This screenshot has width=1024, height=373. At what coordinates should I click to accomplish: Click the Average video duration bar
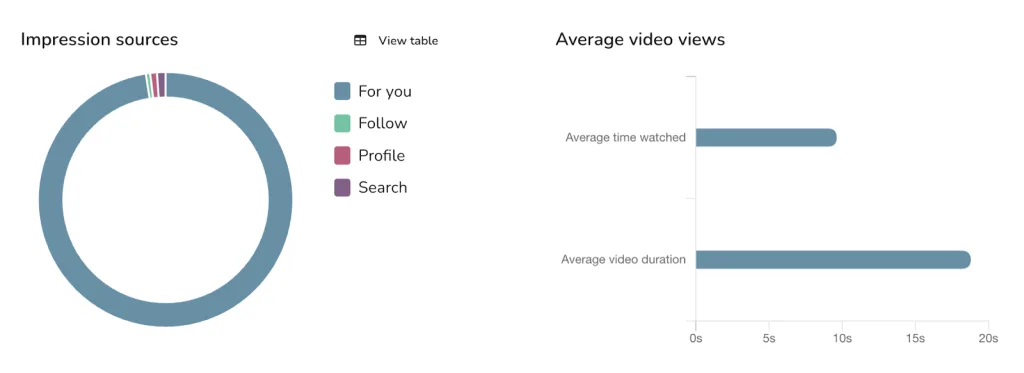(x=833, y=259)
